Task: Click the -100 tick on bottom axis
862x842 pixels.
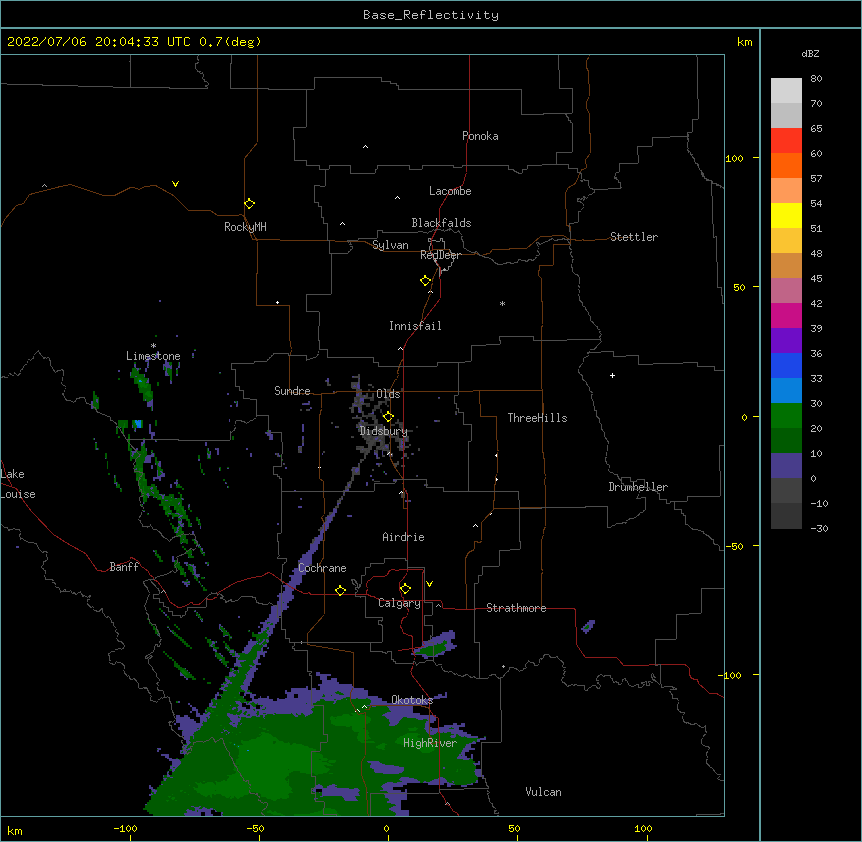Action: point(125,828)
